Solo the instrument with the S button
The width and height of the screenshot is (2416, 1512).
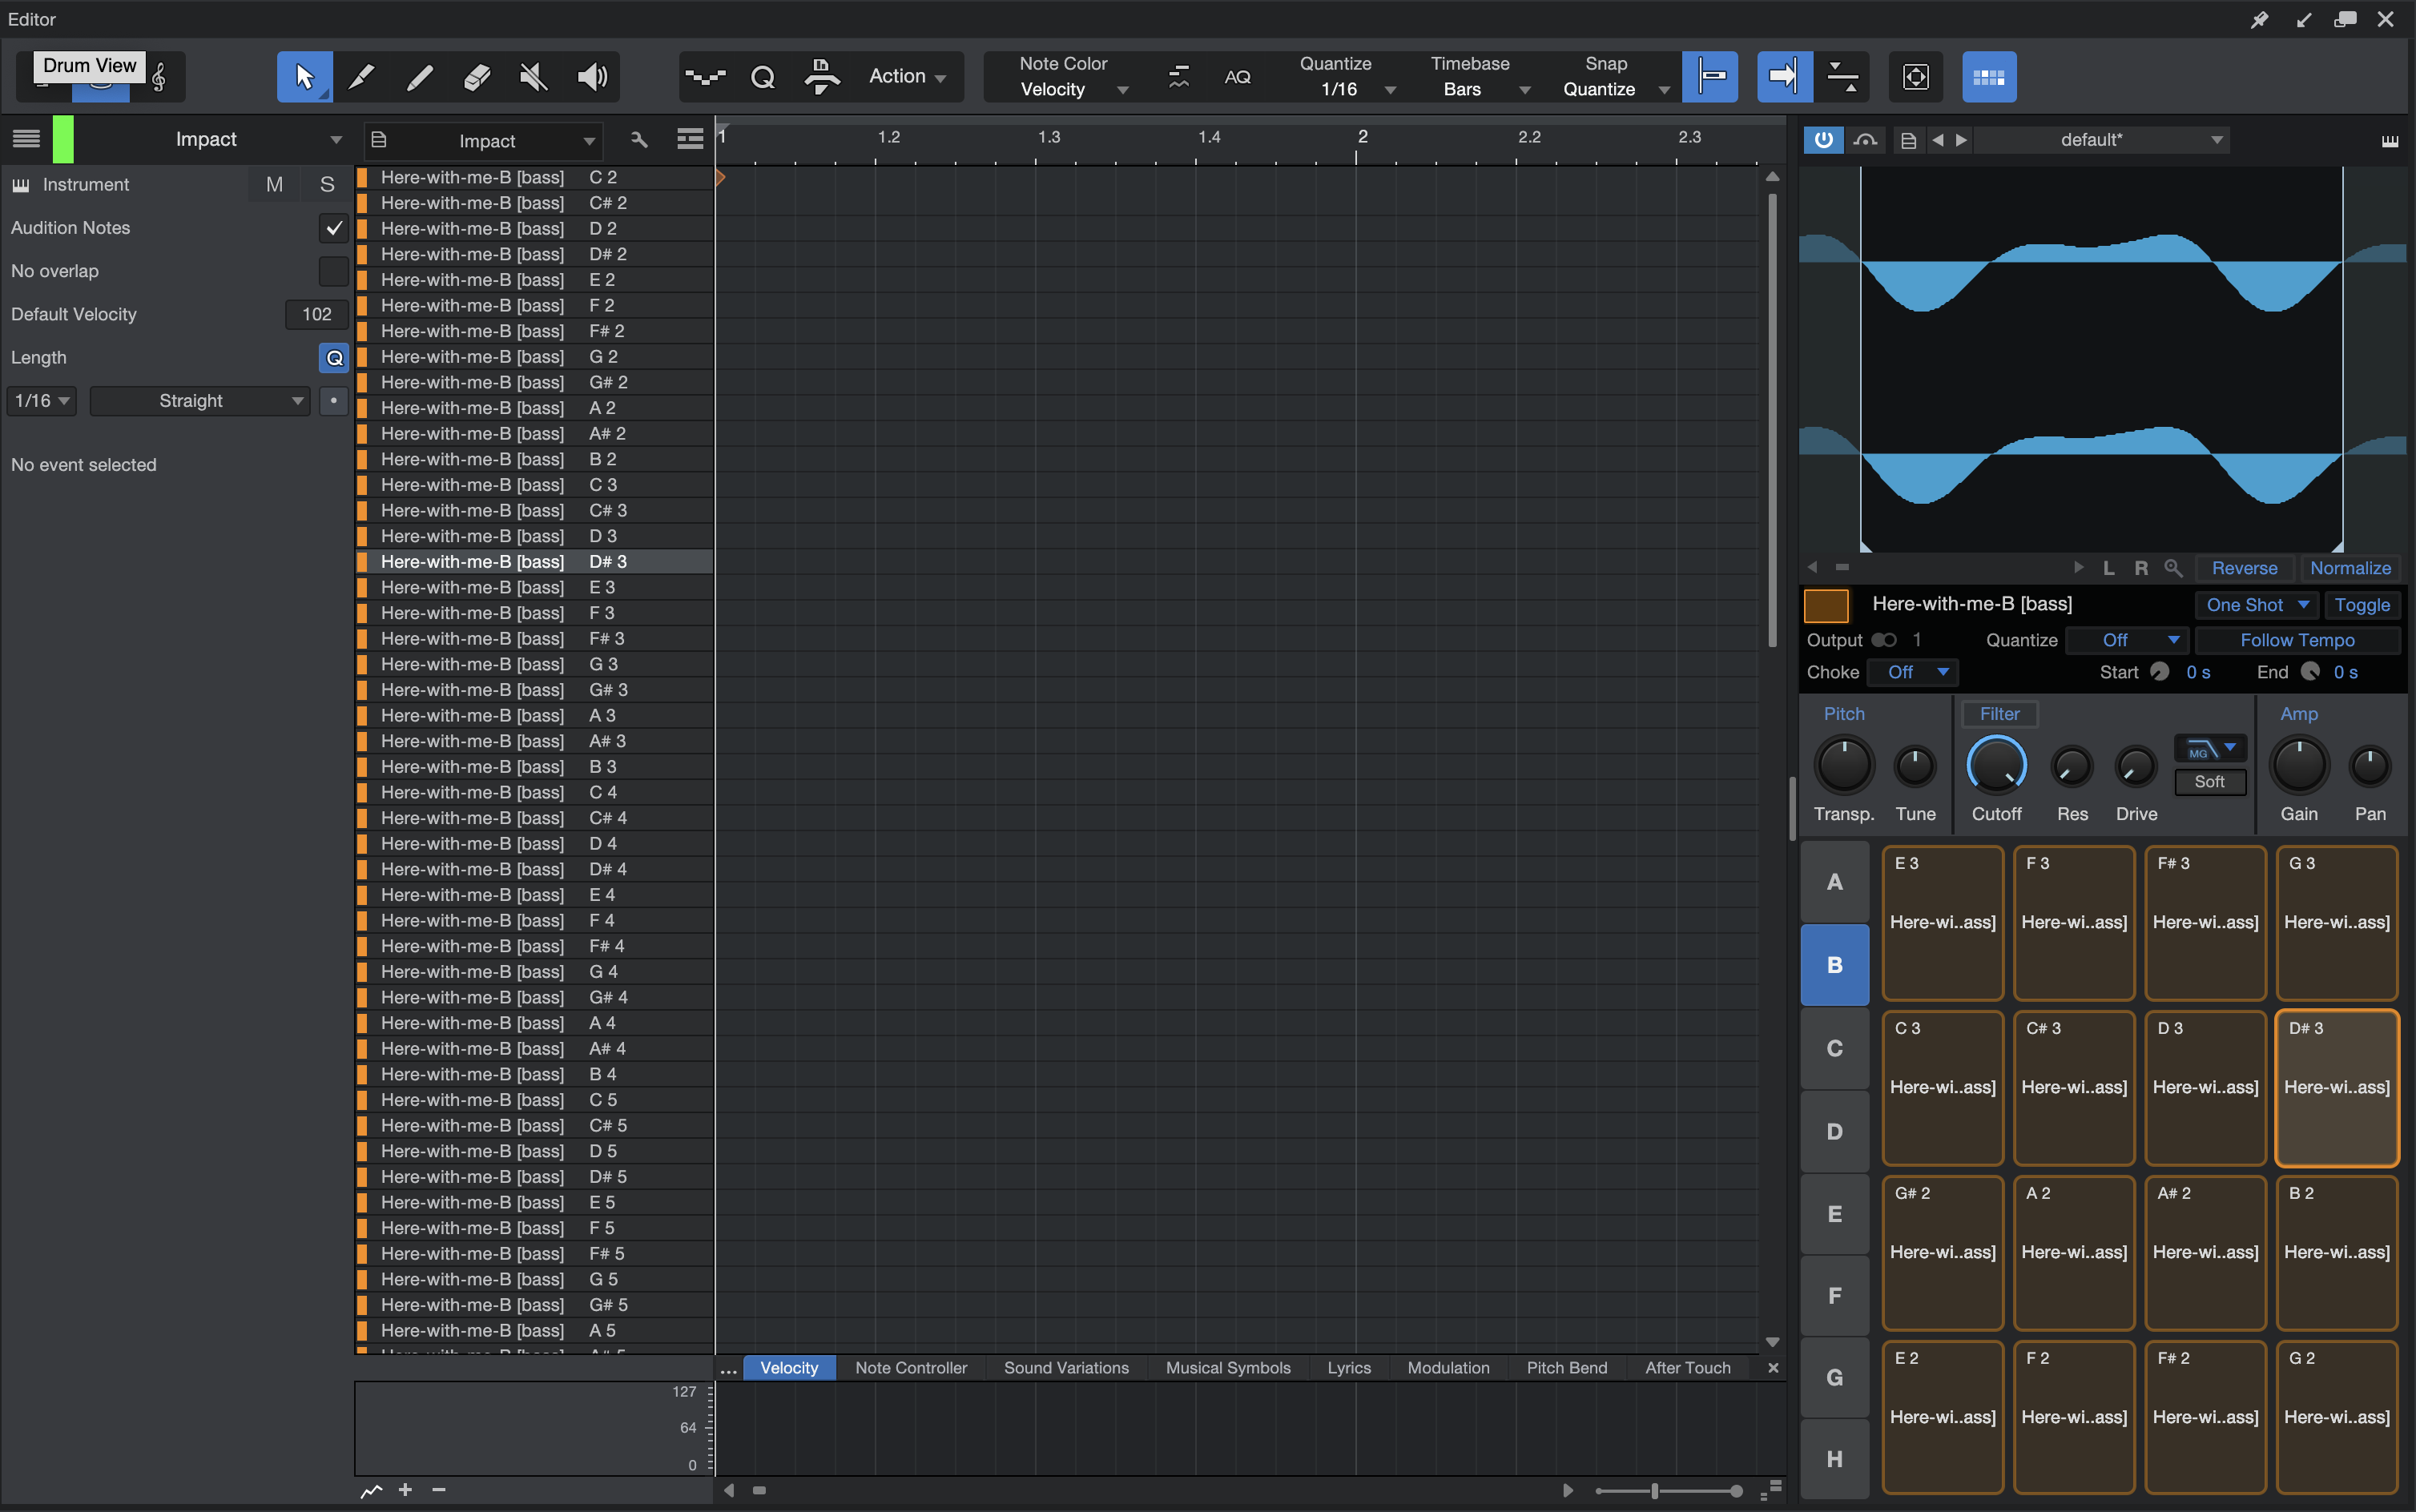[327, 185]
